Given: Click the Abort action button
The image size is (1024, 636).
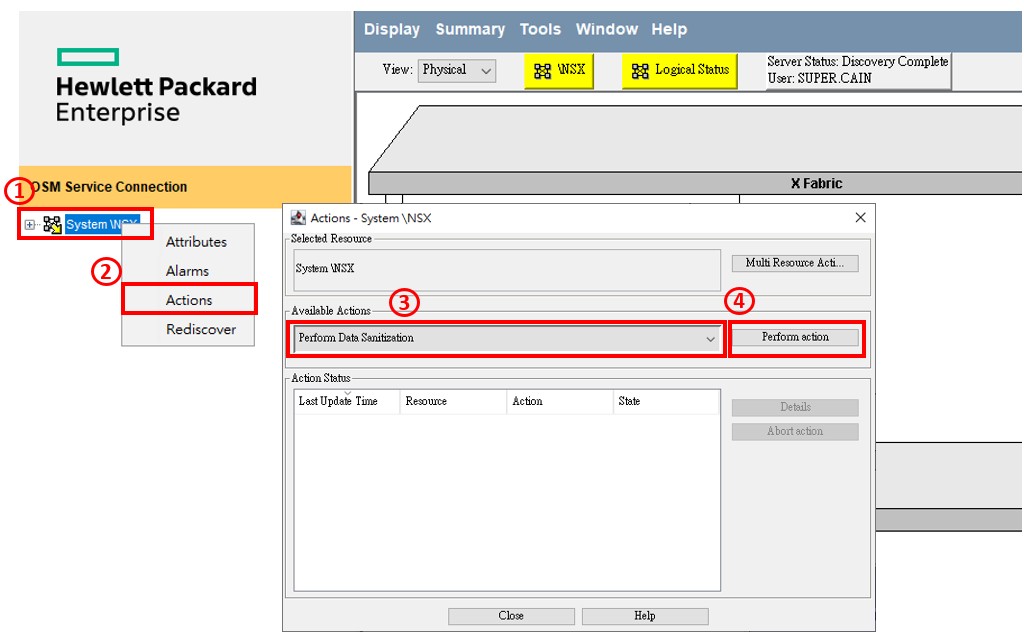Looking at the screenshot, I should point(795,432).
